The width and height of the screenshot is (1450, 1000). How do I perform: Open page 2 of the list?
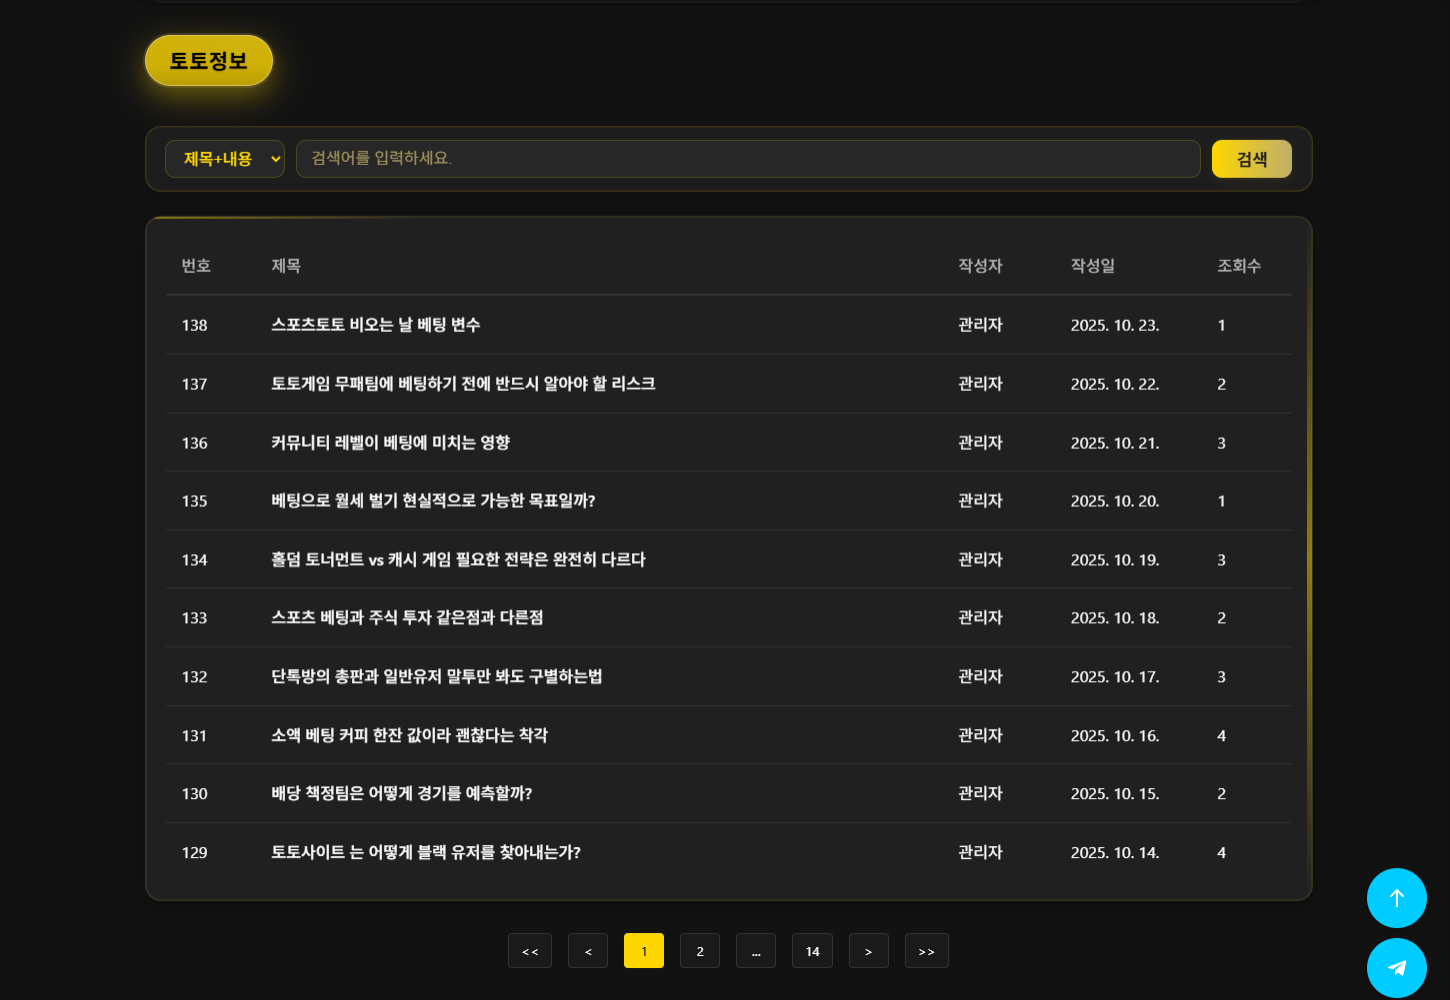700,951
